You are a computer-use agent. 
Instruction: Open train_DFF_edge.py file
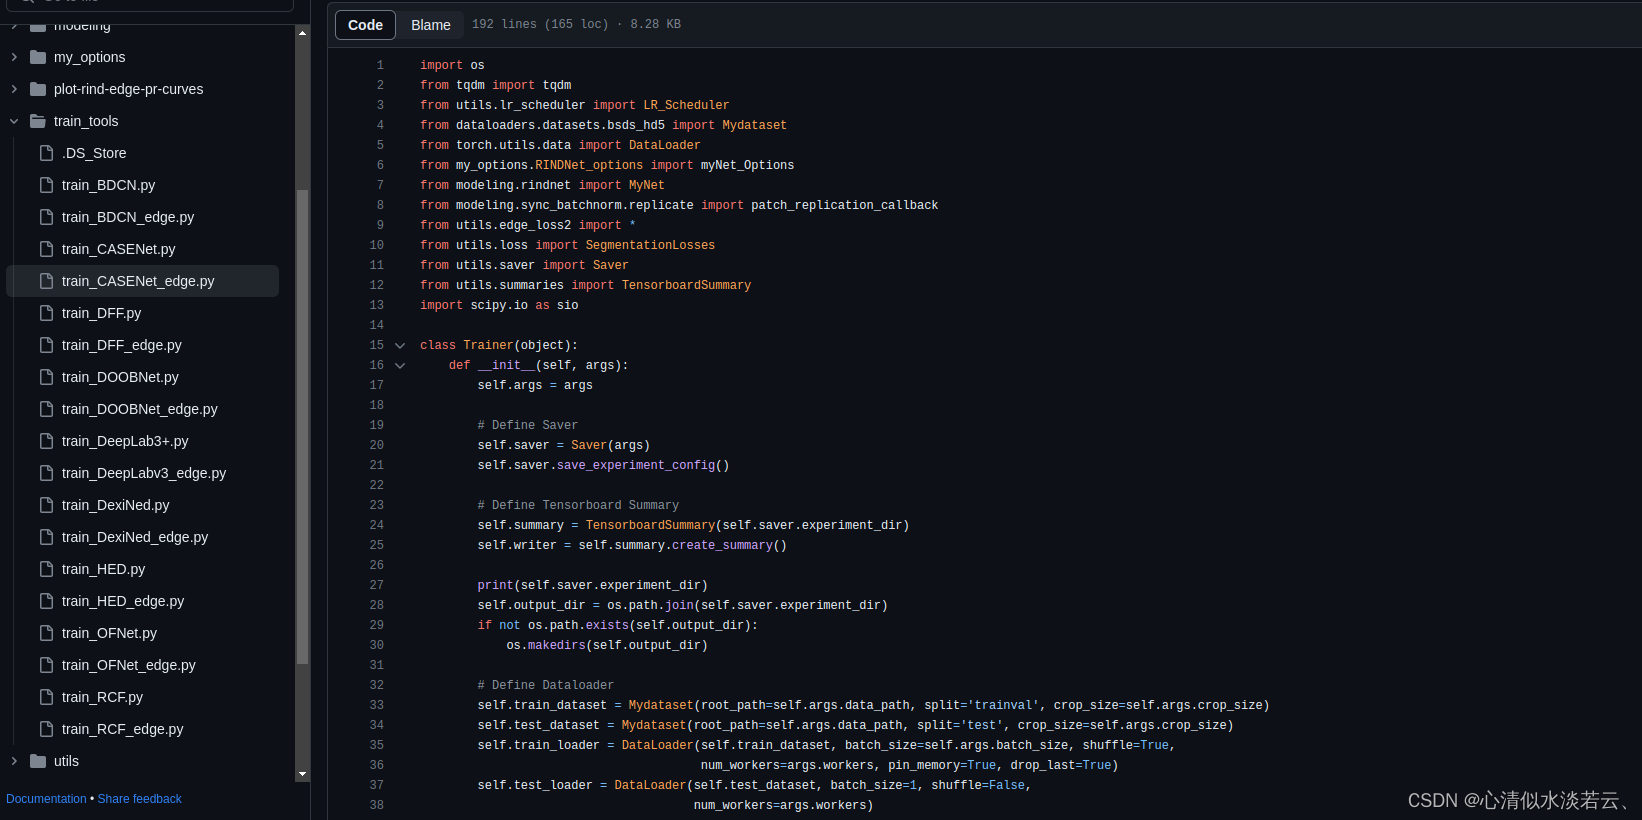coord(122,345)
